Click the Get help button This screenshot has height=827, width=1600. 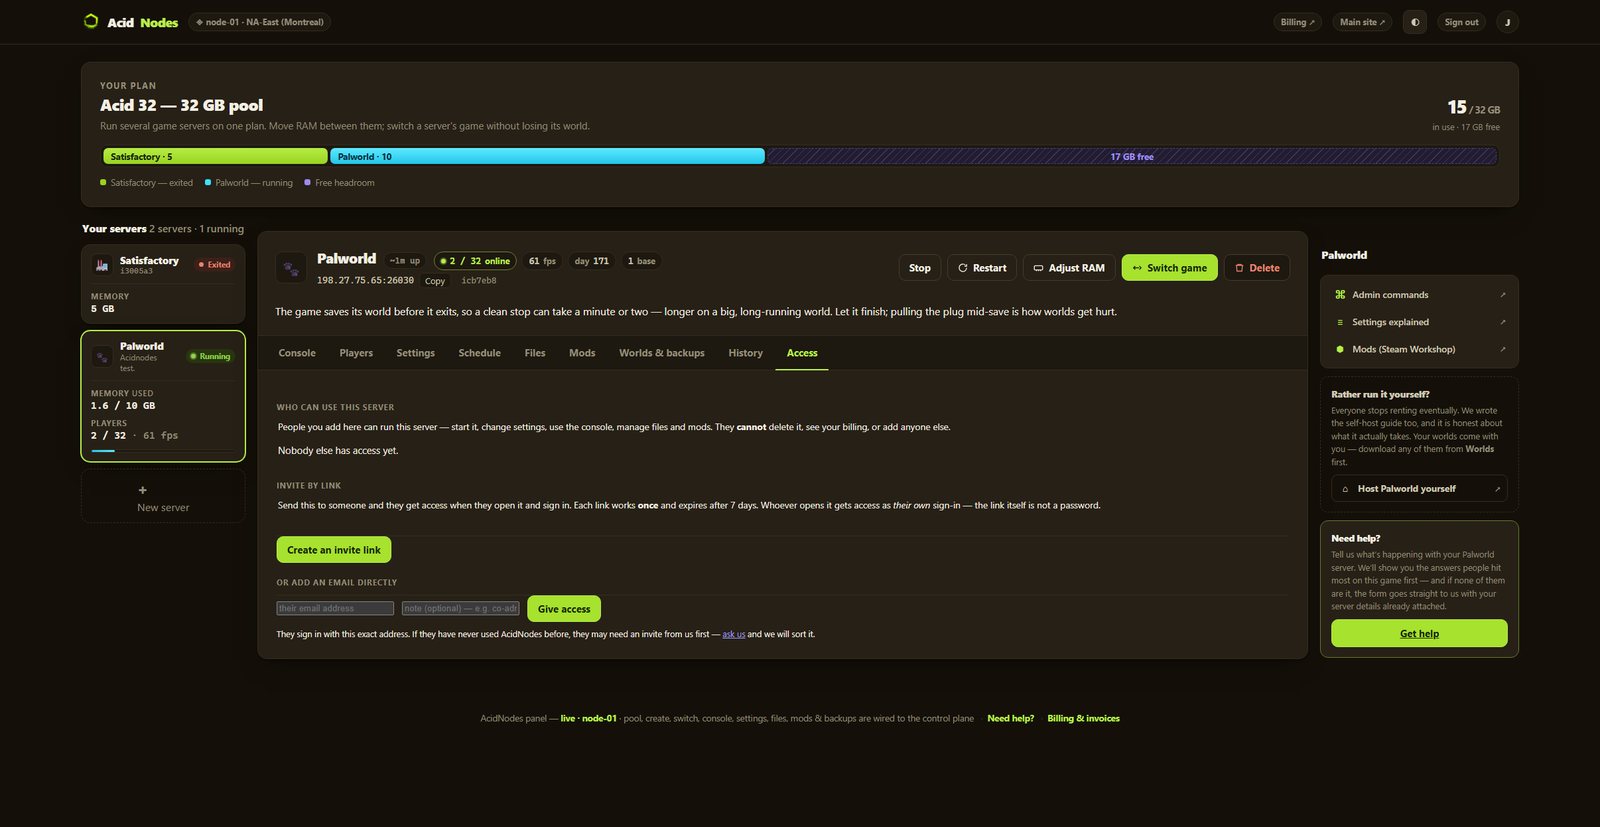(x=1419, y=633)
